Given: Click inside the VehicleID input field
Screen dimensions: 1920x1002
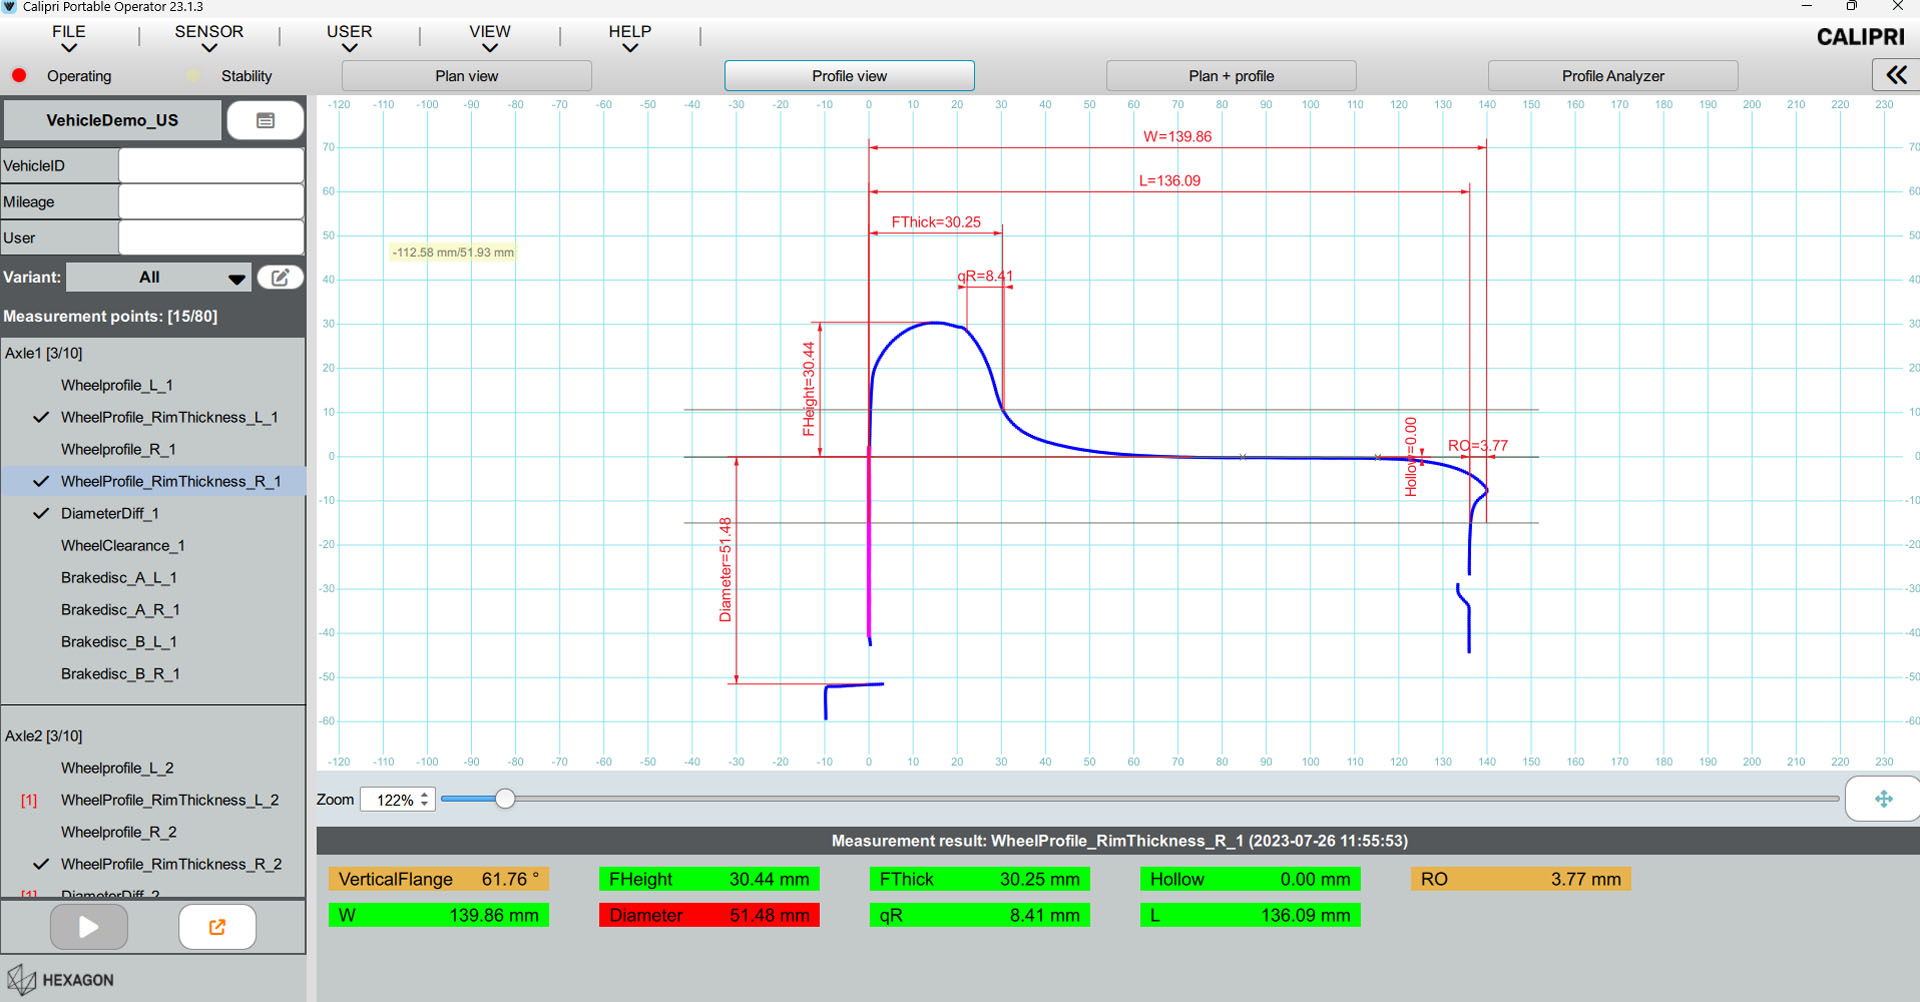Looking at the screenshot, I should click(x=211, y=165).
